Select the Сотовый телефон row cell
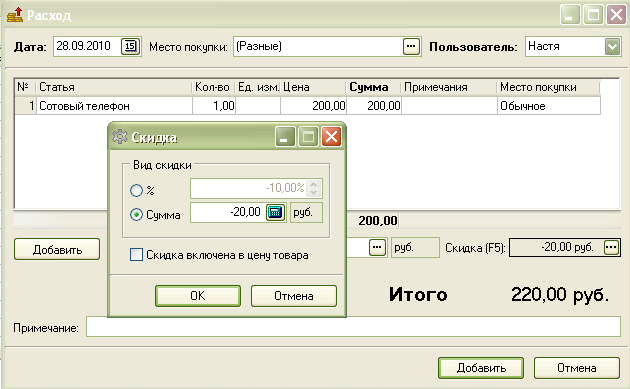Viewport: 630px width, 389px height. coord(114,106)
